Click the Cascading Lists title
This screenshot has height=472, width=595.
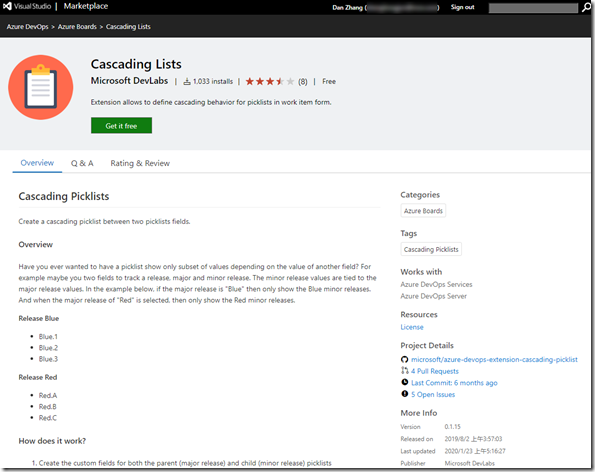point(136,64)
